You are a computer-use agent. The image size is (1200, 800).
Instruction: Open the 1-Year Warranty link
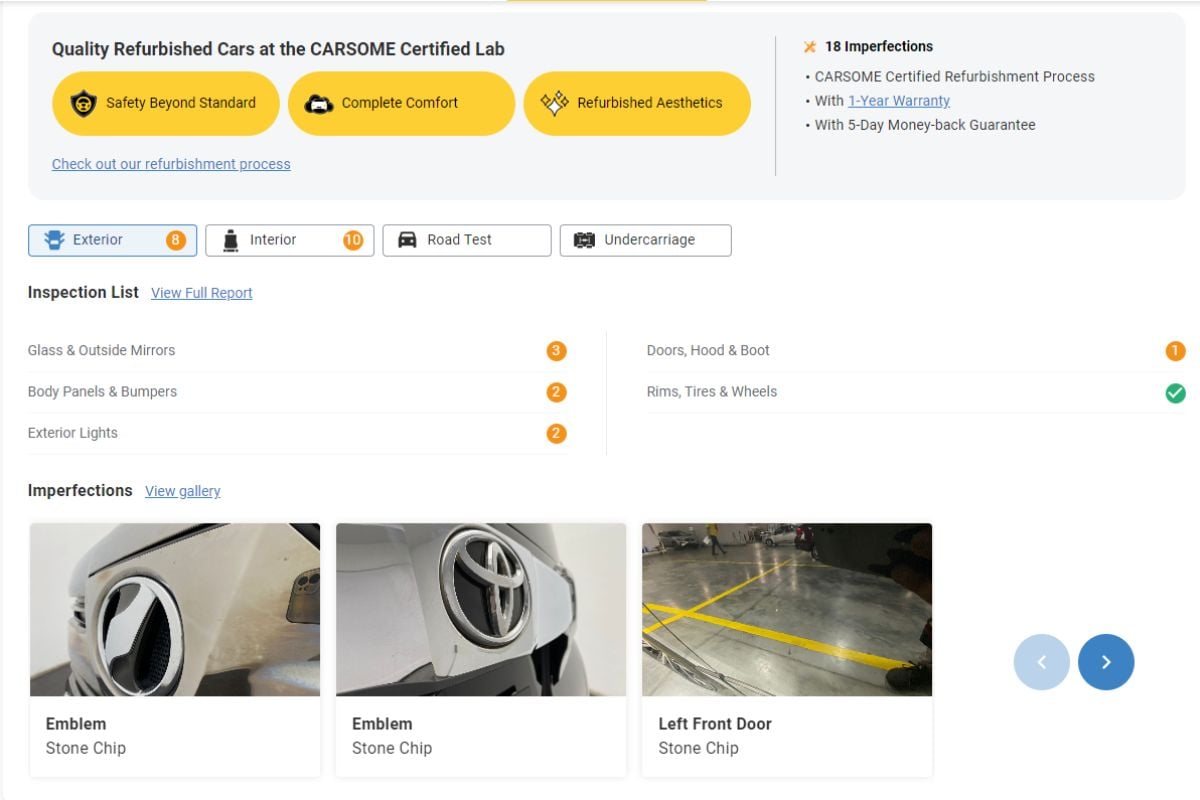898,100
